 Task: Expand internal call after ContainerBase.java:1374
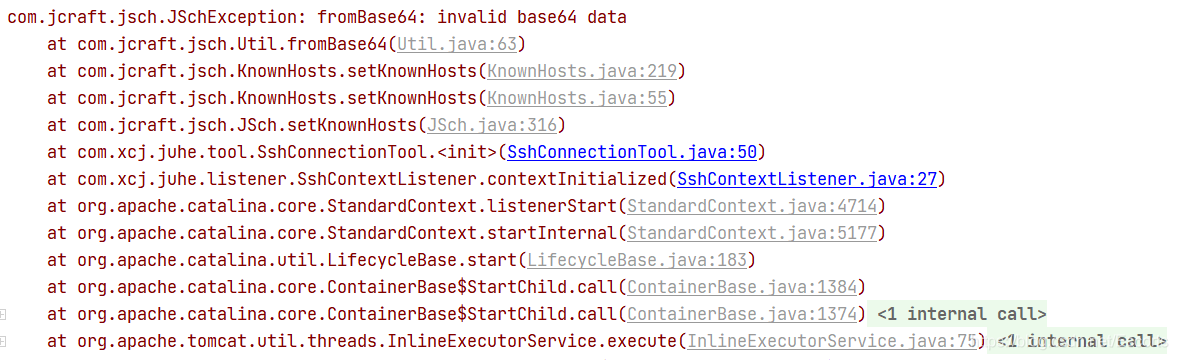point(962,314)
